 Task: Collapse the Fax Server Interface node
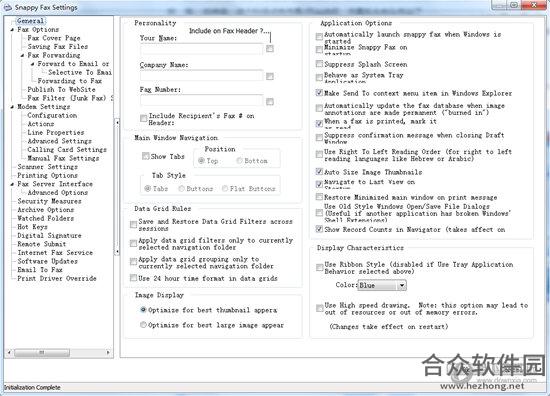point(12,184)
